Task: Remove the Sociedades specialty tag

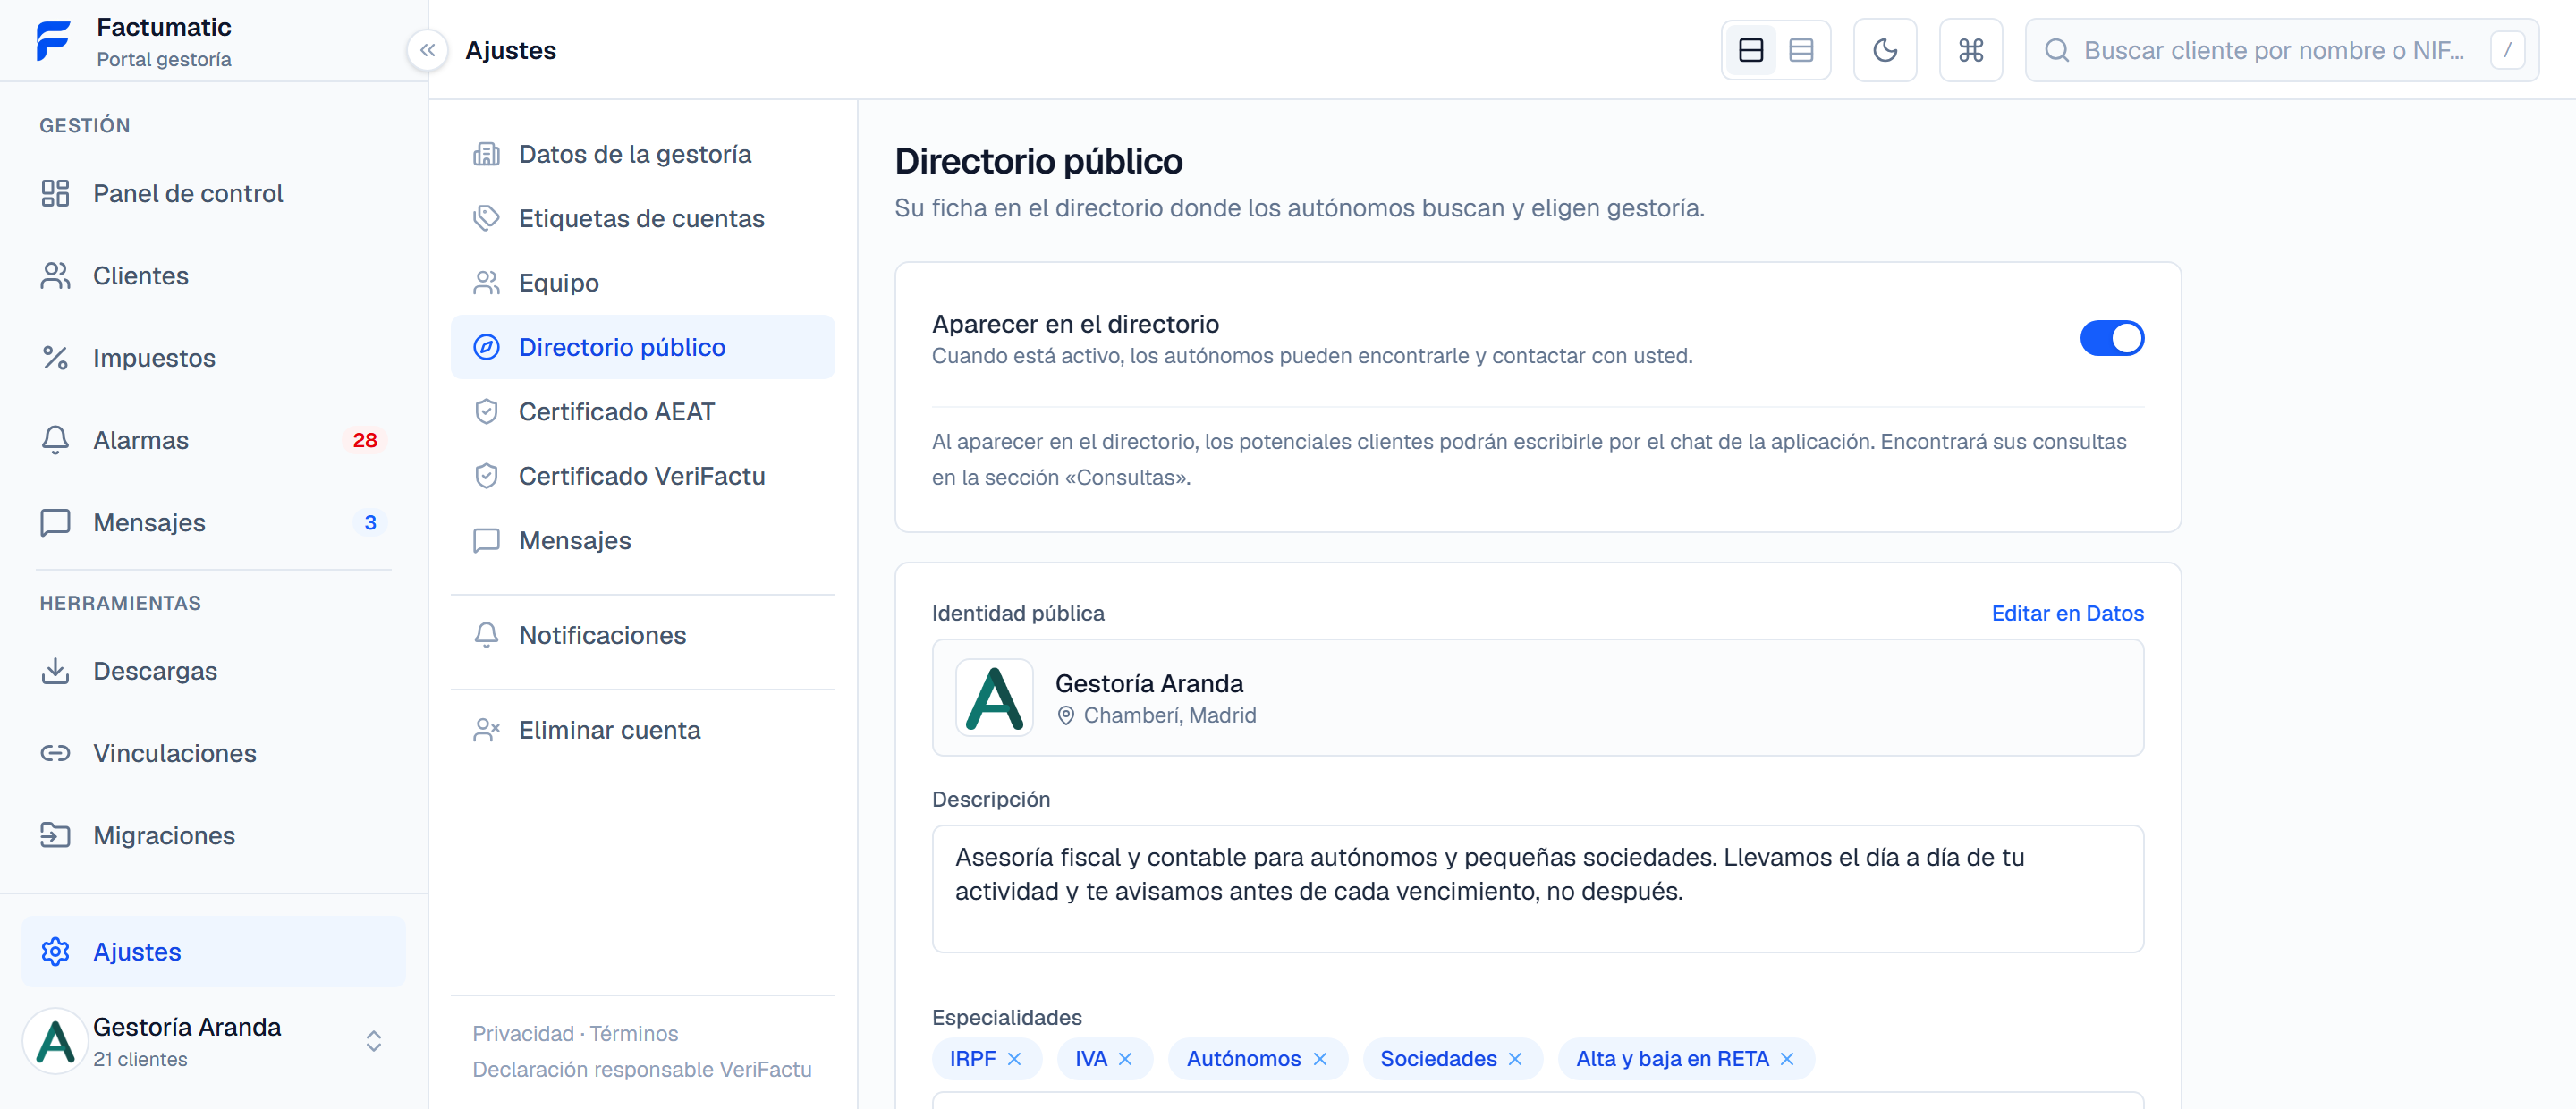Action: (x=1515, y=1059)
